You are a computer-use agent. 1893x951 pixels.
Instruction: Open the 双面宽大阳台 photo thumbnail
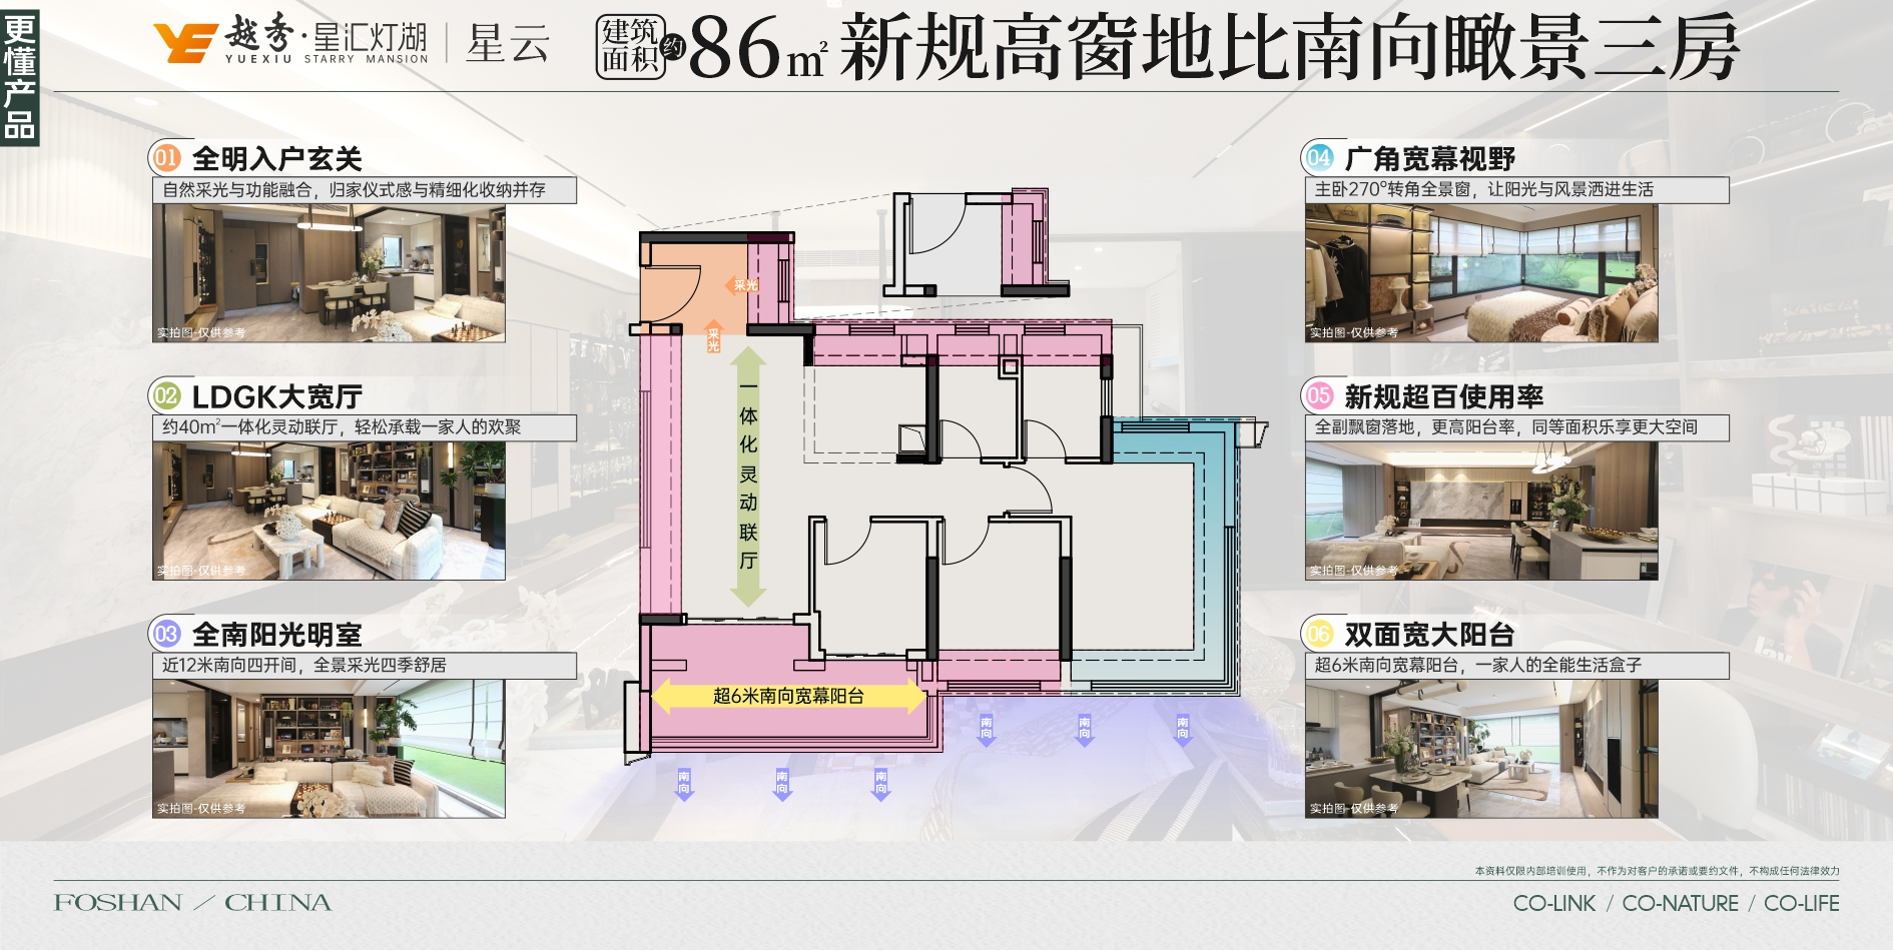(x=1481, y=749)
